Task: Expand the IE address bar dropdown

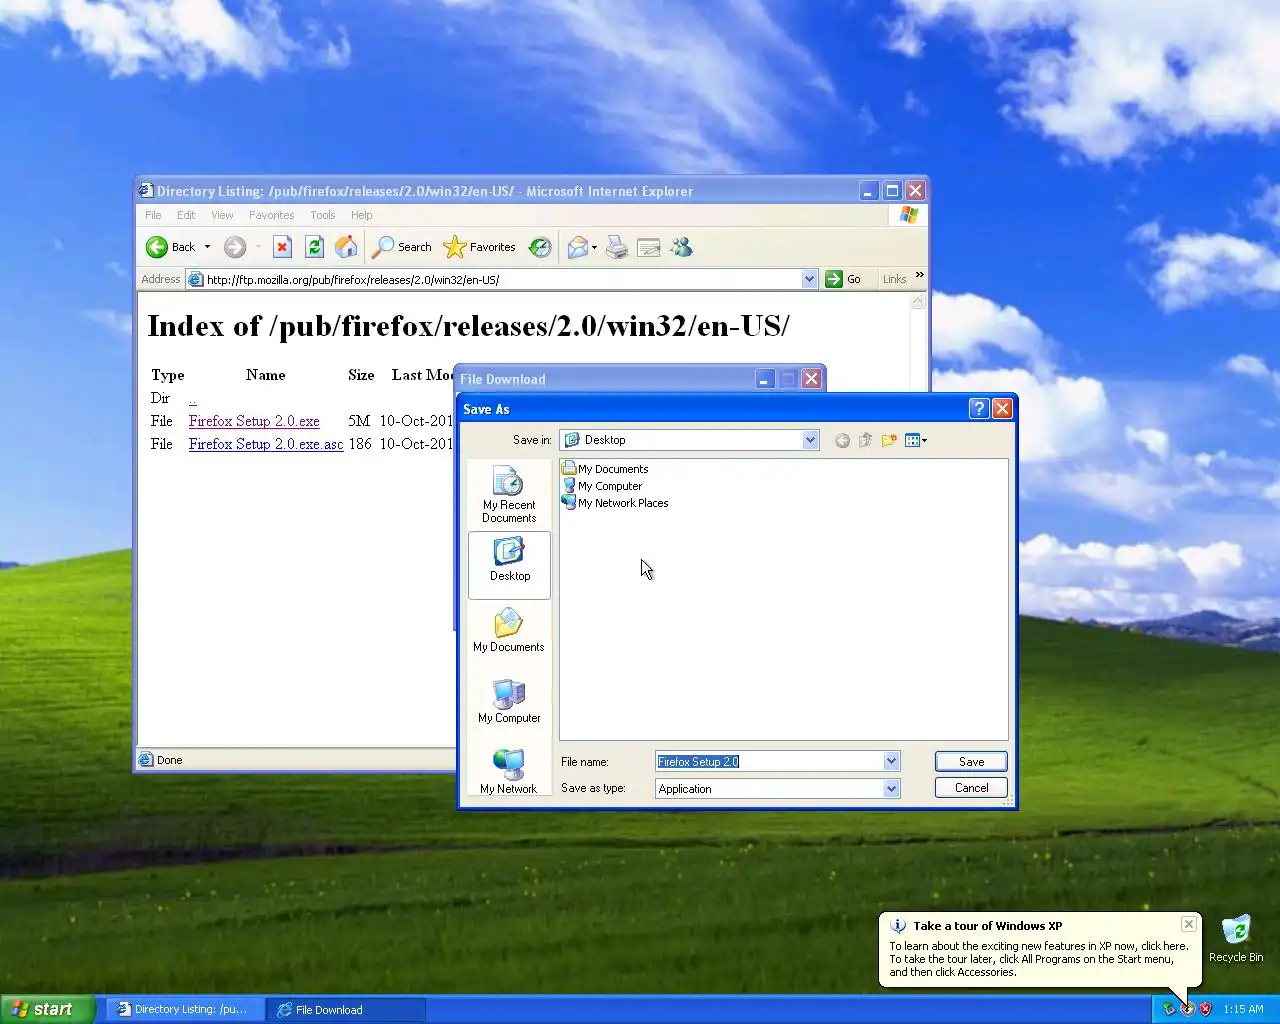Action: point(809,279)
